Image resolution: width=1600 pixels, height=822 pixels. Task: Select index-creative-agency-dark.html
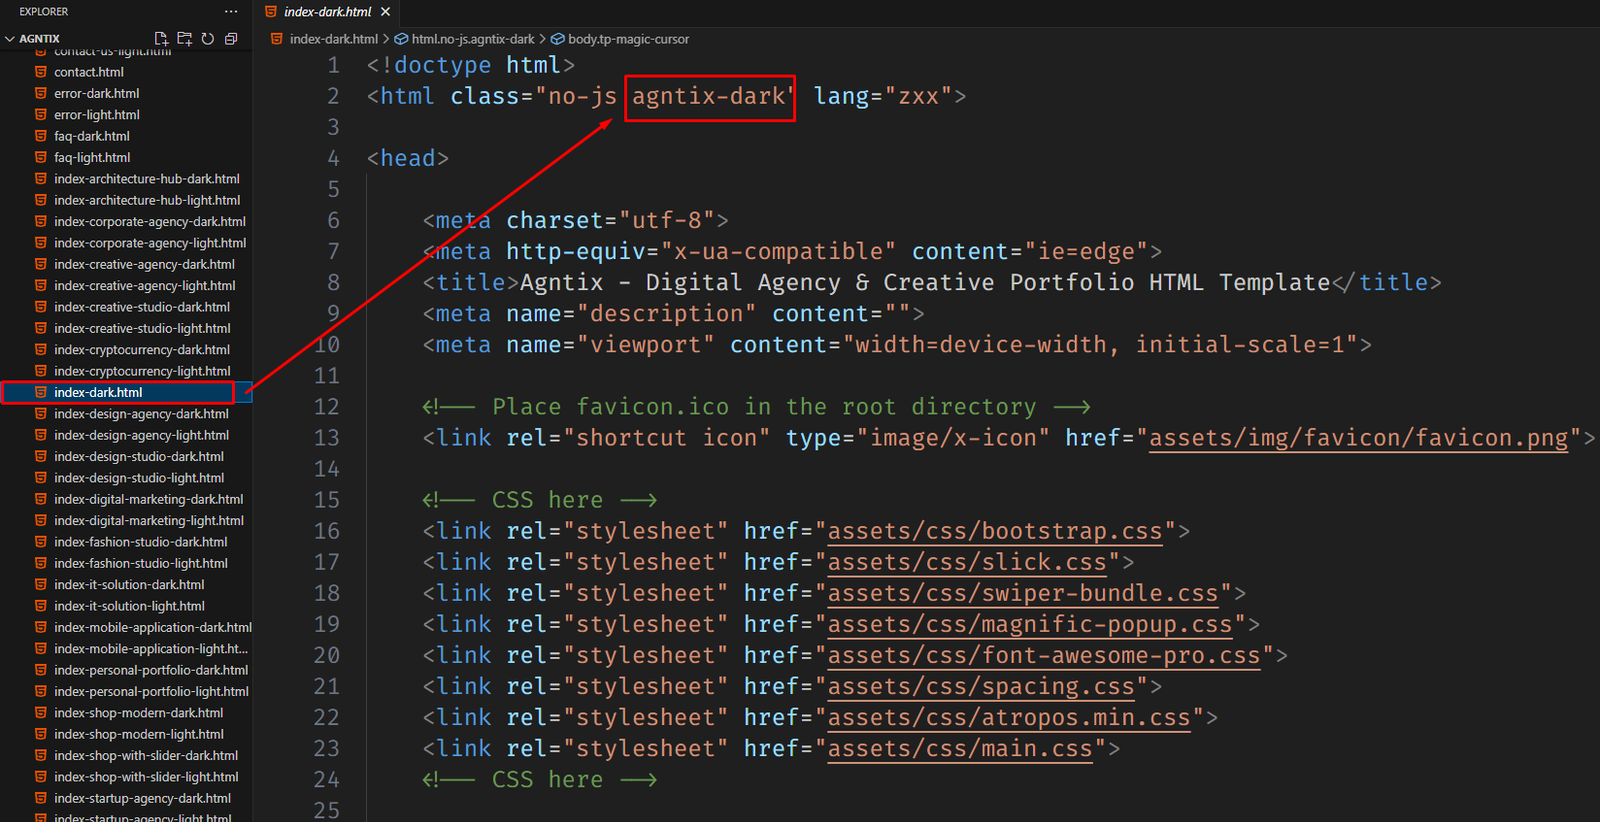click(144, 264)
